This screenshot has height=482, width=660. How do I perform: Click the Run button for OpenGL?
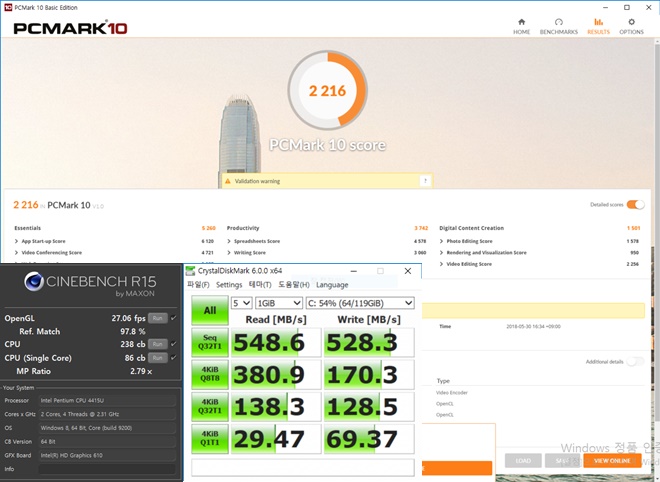click(x=158, y=318)
